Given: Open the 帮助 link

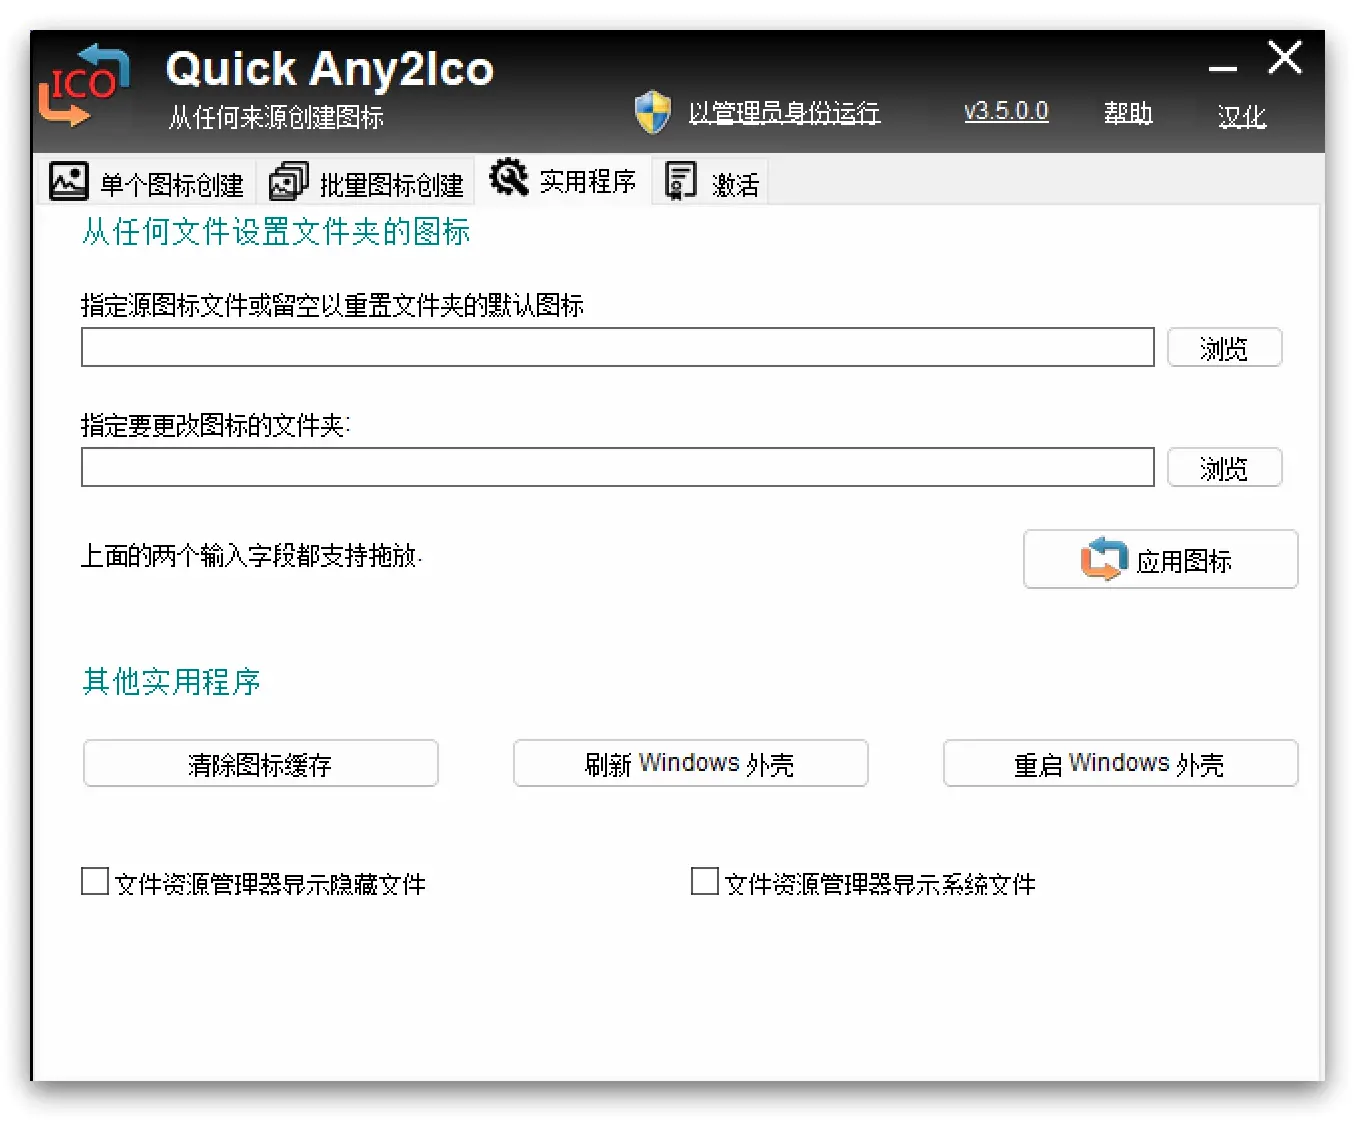Looking at the screenshot, I should 1128,113.
